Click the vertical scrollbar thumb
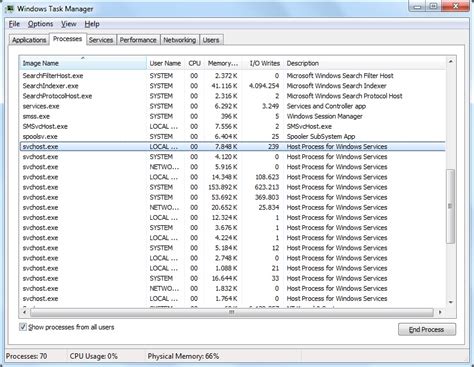The image size is (474, 367). pos(450,206)
